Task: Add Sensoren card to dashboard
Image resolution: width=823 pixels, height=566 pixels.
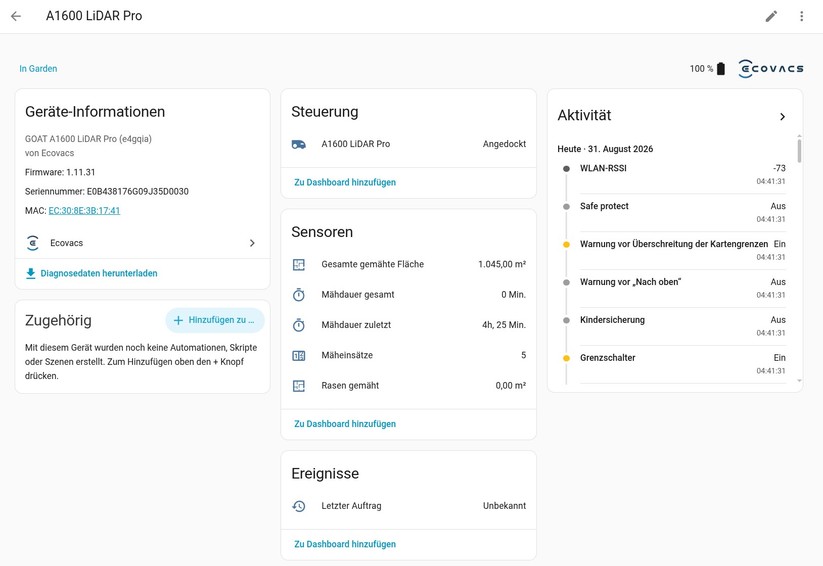Action: [x=345, y=424]
